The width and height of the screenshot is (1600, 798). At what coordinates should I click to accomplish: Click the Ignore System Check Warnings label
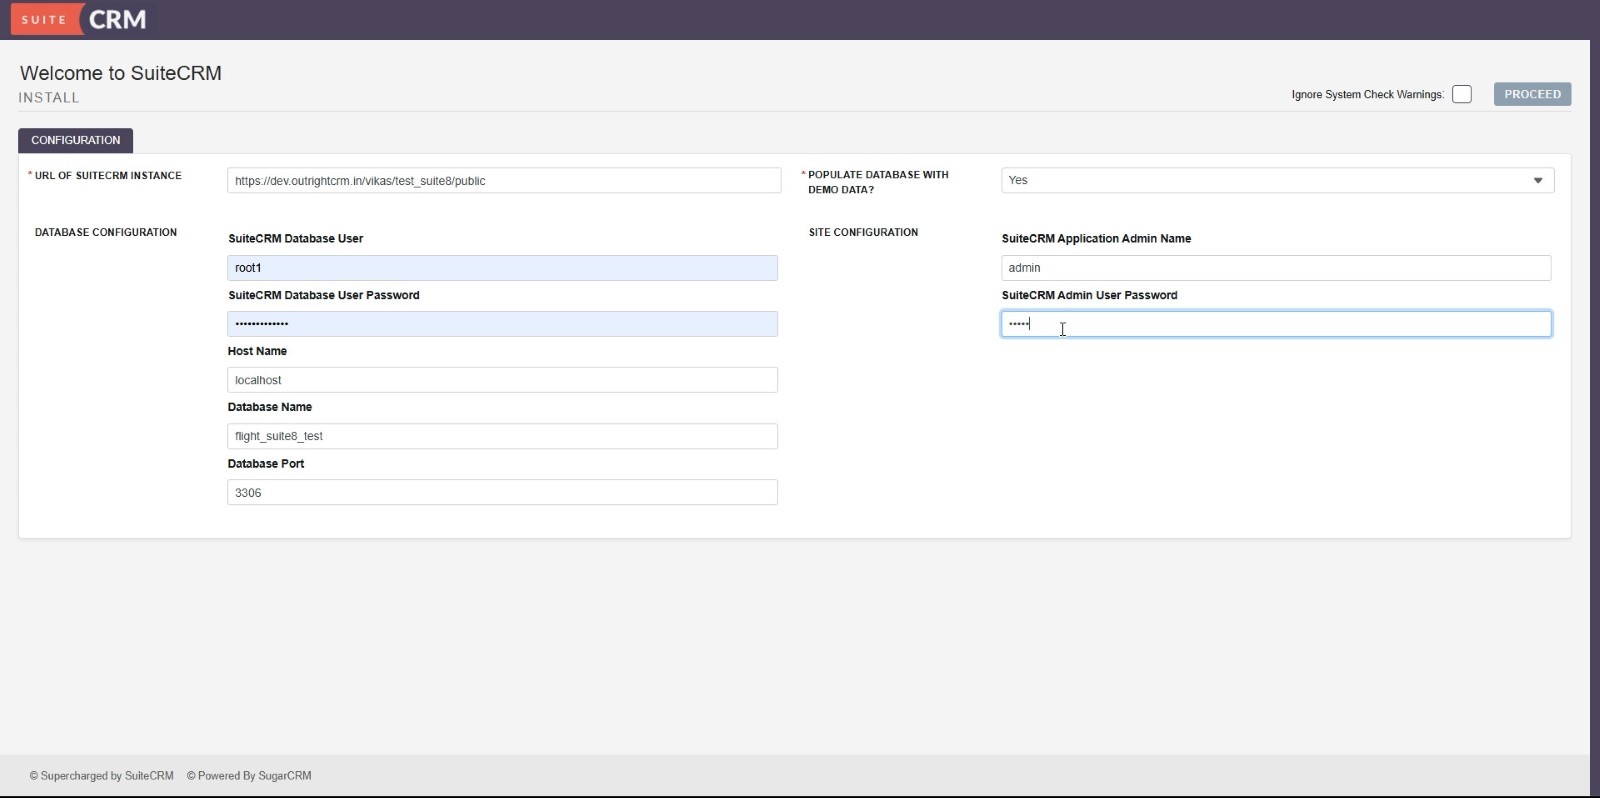(x=1367, y=94)
